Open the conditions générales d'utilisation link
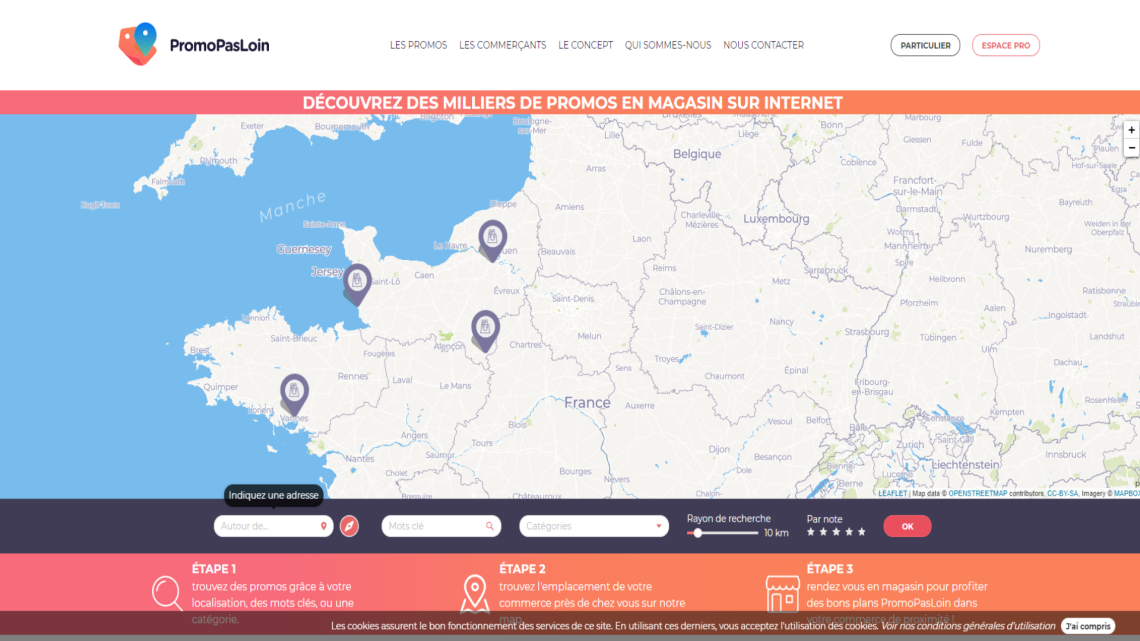Viewport: 1140px width, 641px height. (968, 626)
